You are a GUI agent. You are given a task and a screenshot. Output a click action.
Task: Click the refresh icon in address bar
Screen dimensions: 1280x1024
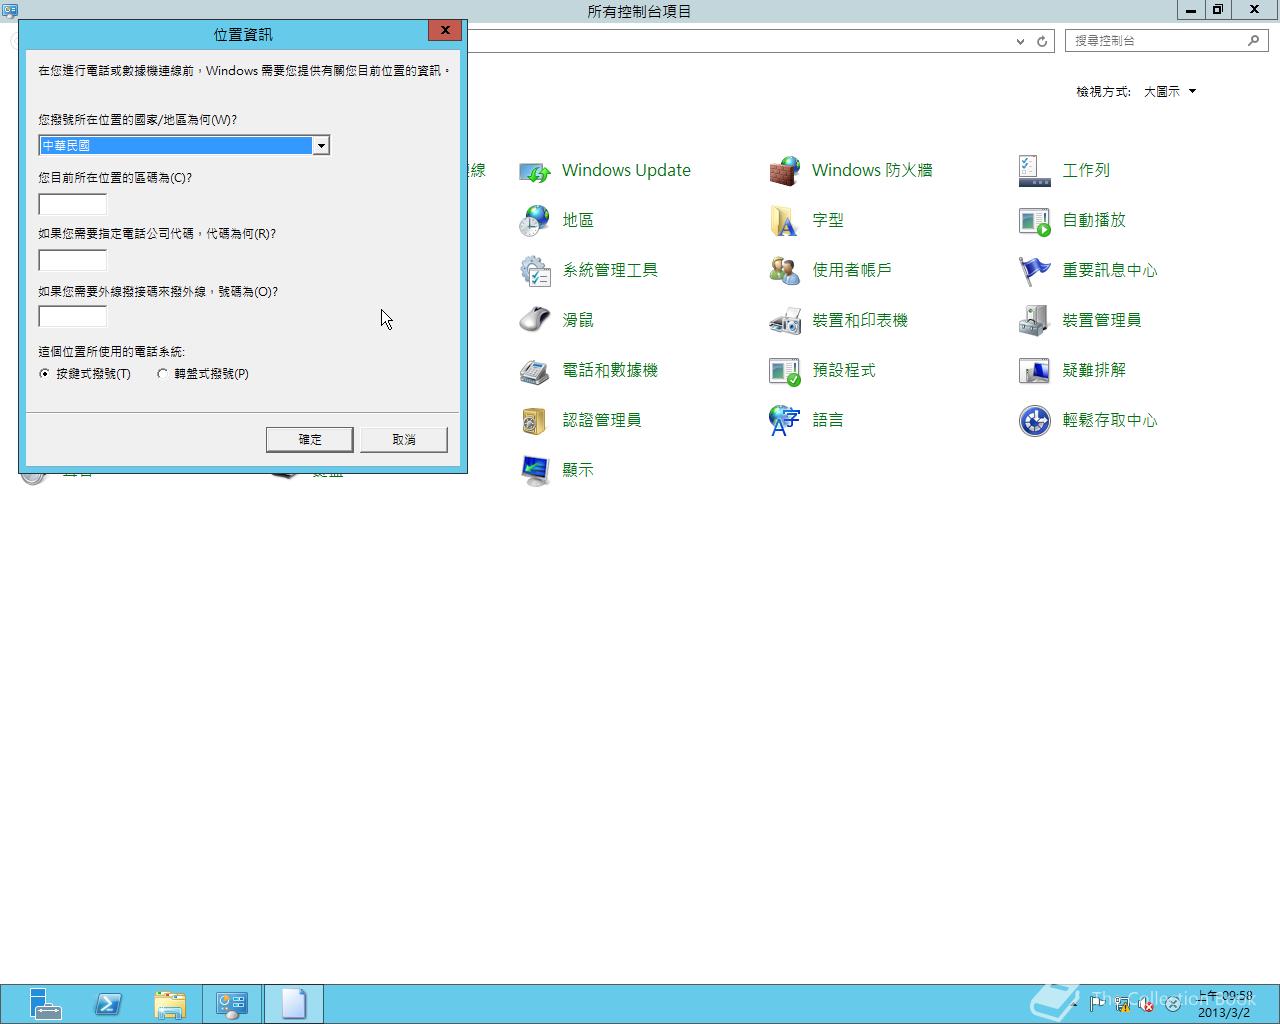[x=1042, y=41]
